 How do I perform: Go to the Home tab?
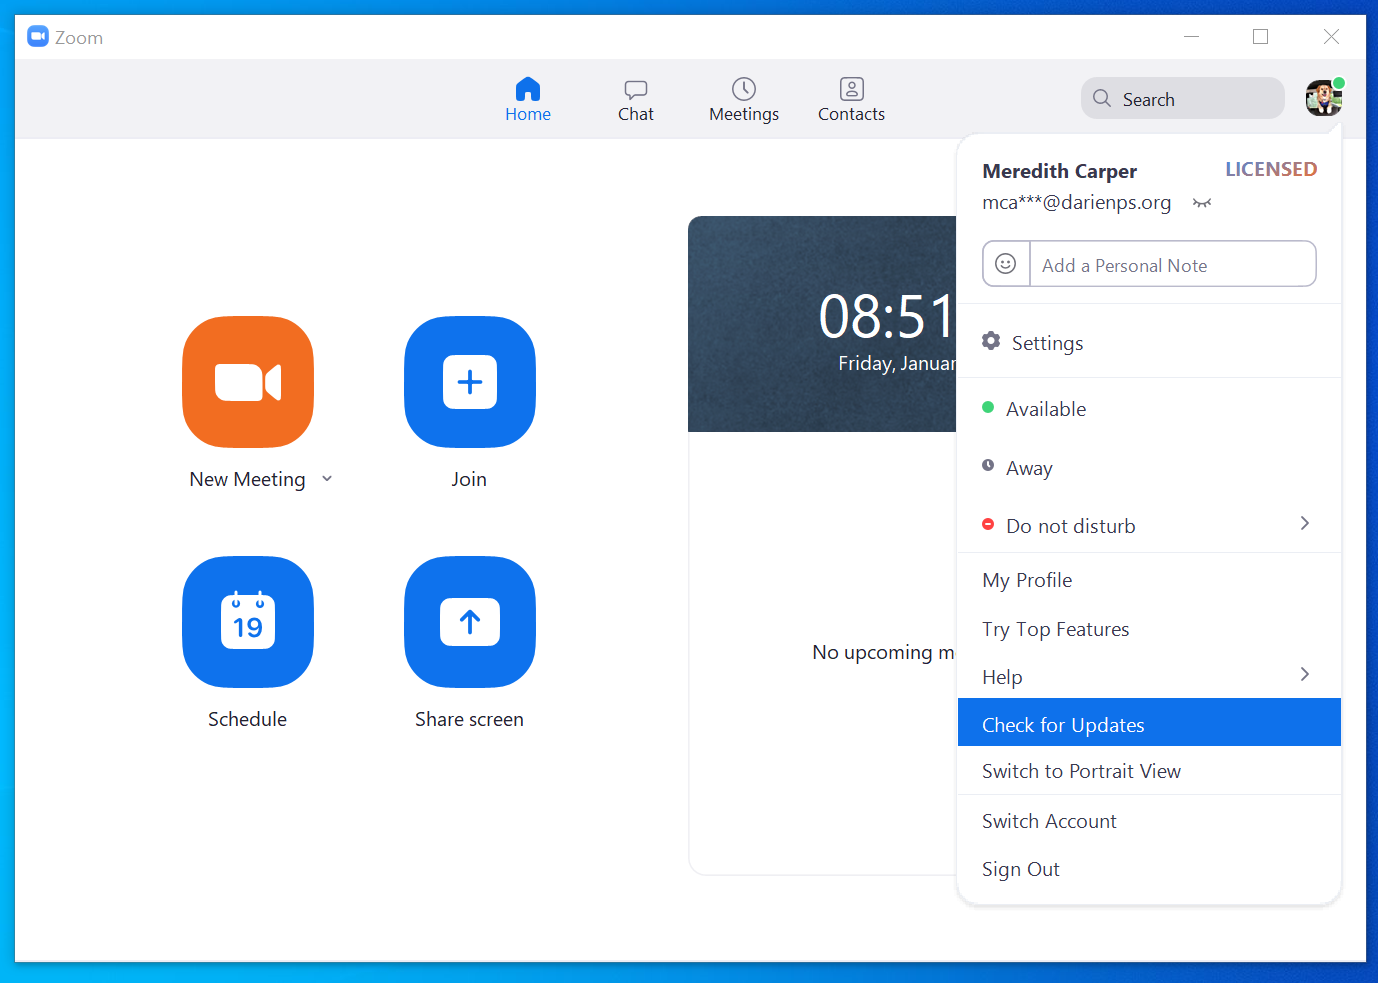pos(528,100)
